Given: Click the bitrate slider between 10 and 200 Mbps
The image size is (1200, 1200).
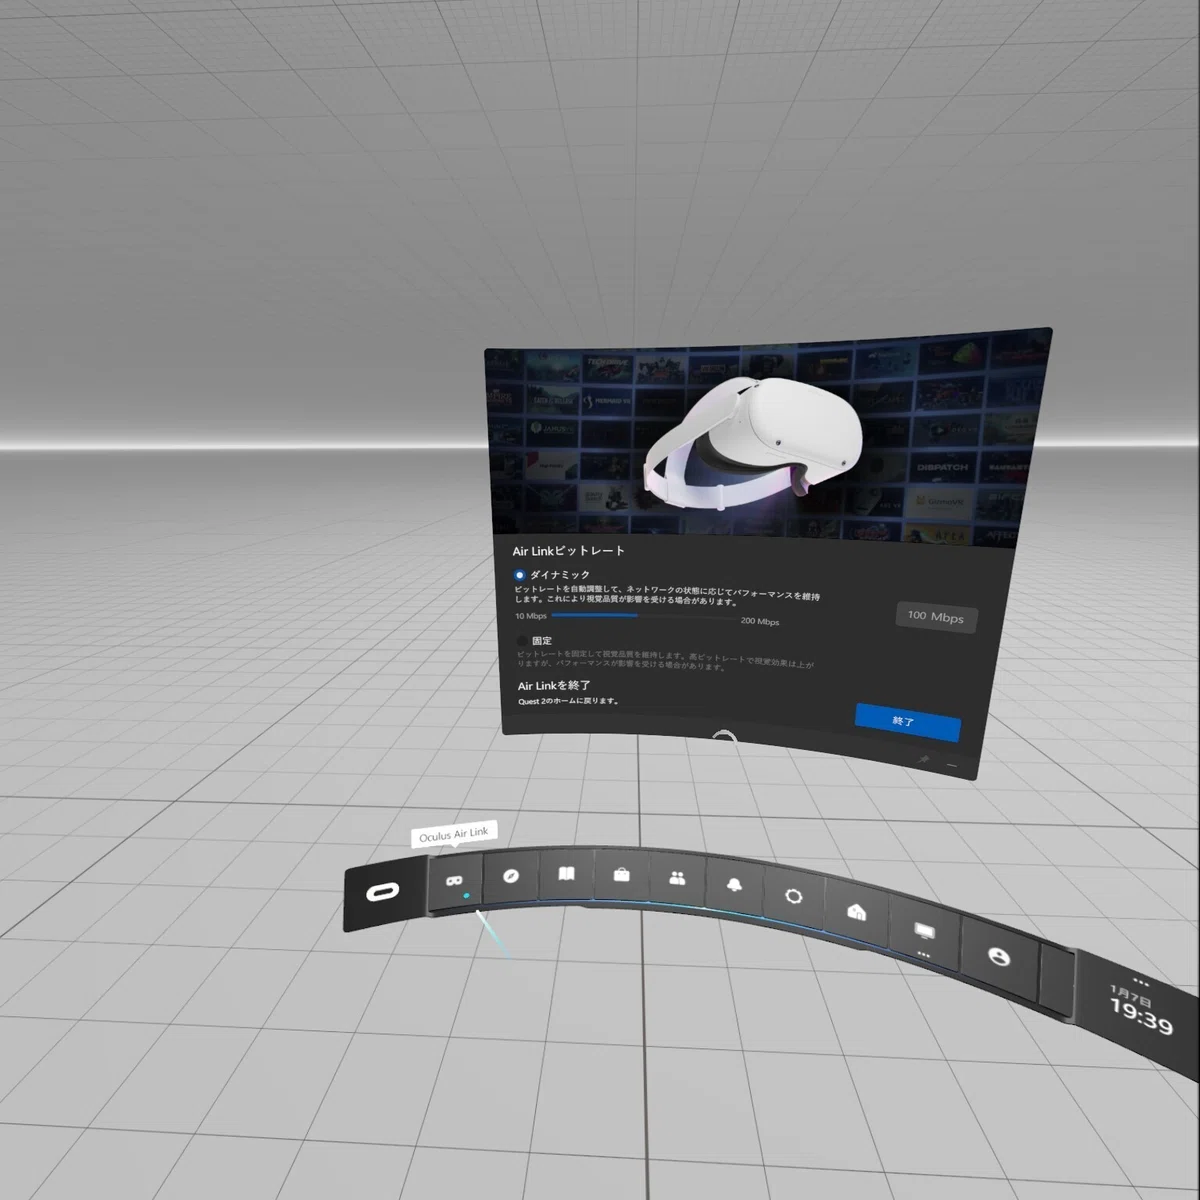Looking at the screenshot, I should (644, 617).
